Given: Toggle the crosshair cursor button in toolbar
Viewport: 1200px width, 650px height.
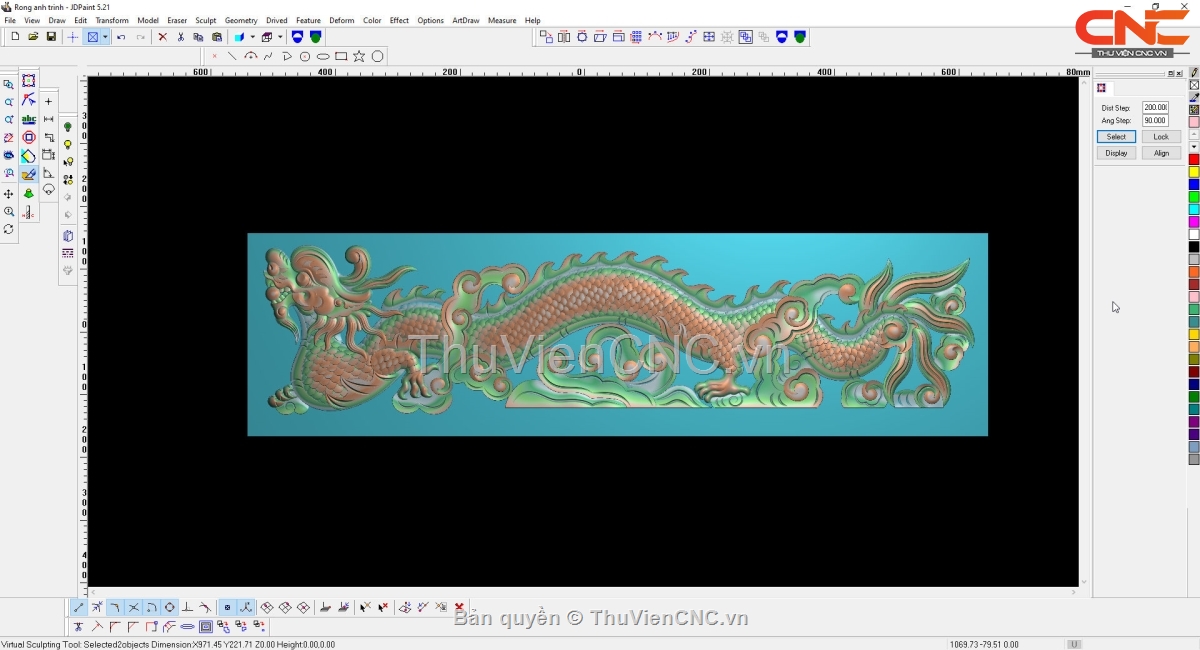Looking at the screenshot, I should [72, 37].
